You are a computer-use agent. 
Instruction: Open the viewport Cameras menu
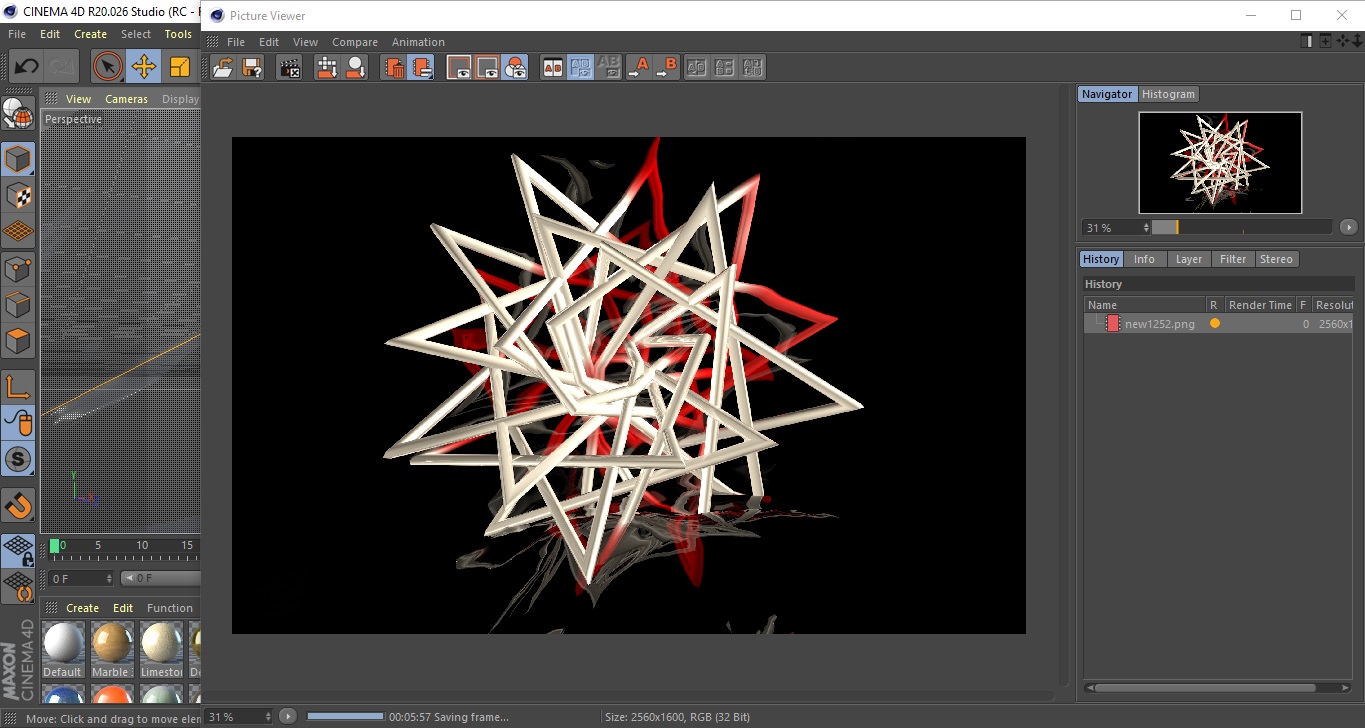(x=126, y=99)
